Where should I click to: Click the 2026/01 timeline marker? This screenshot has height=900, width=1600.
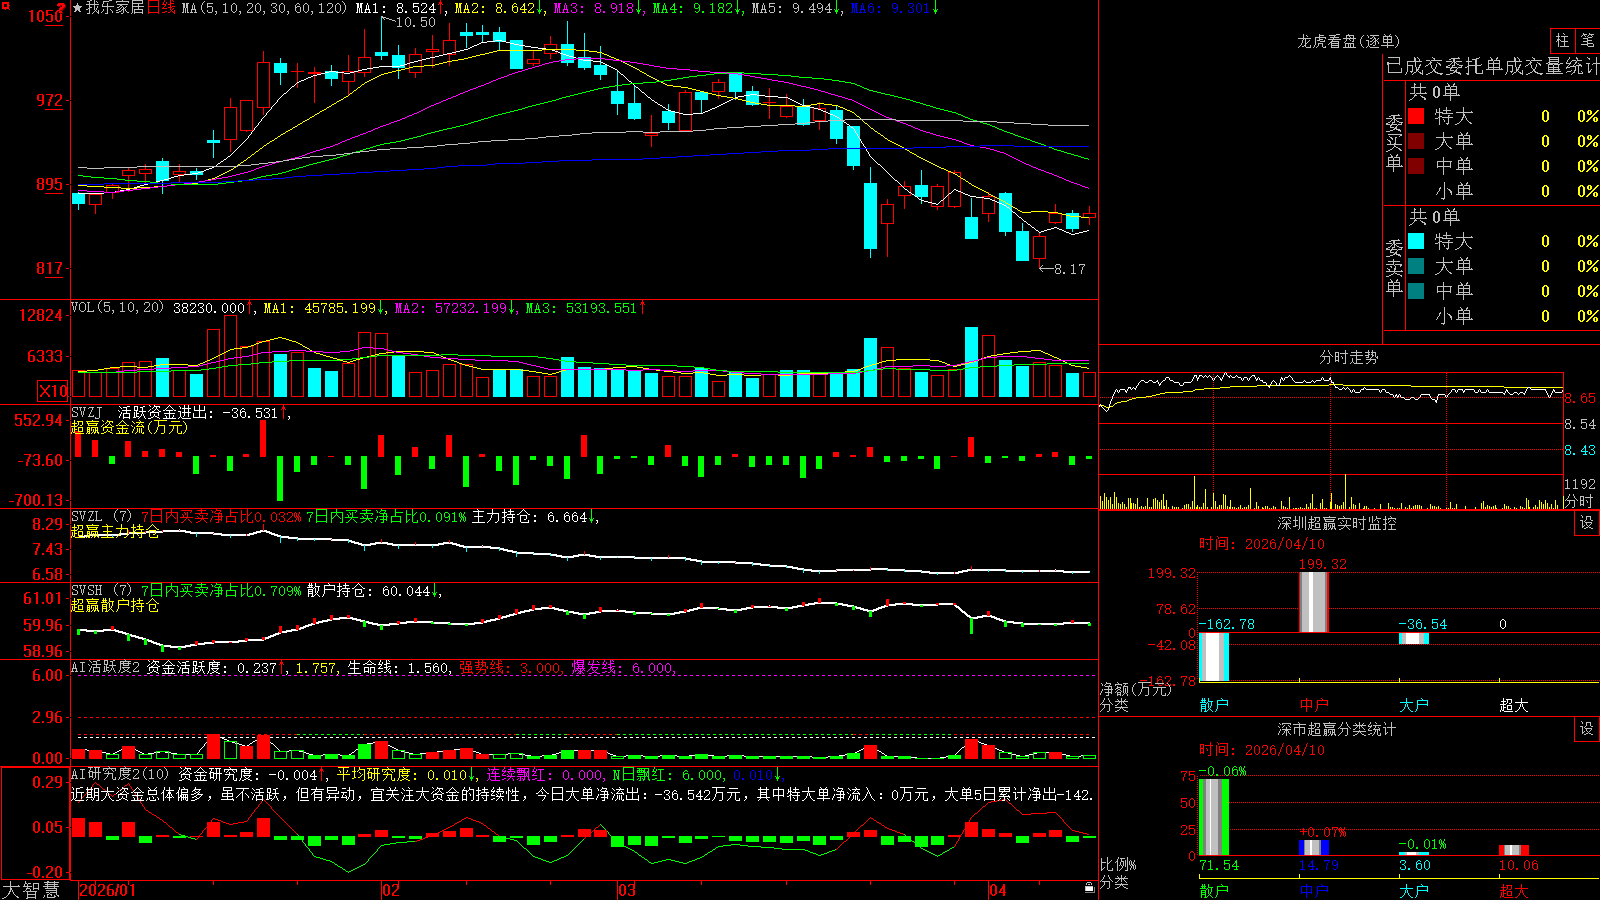pos(107,890)
